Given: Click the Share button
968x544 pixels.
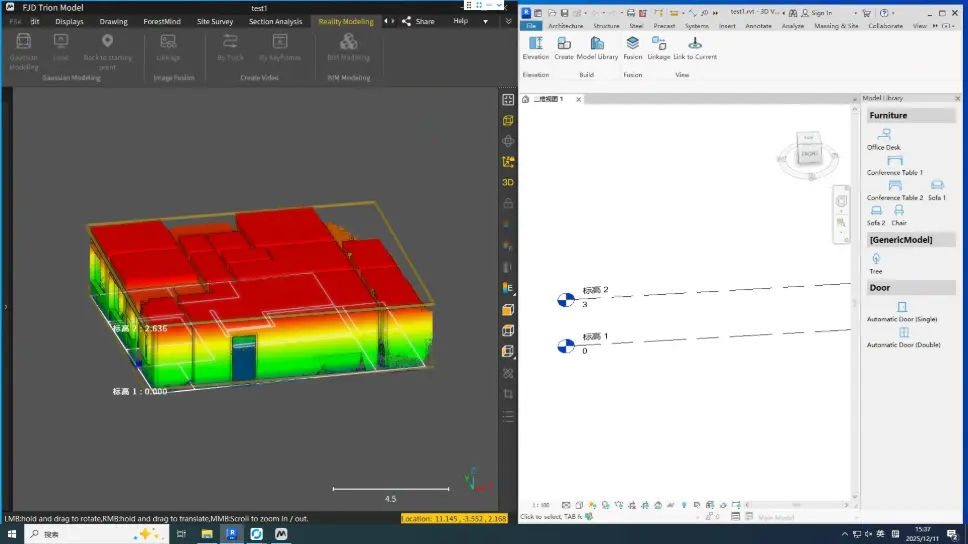Looking at the screenshot, I should point(419,21).
